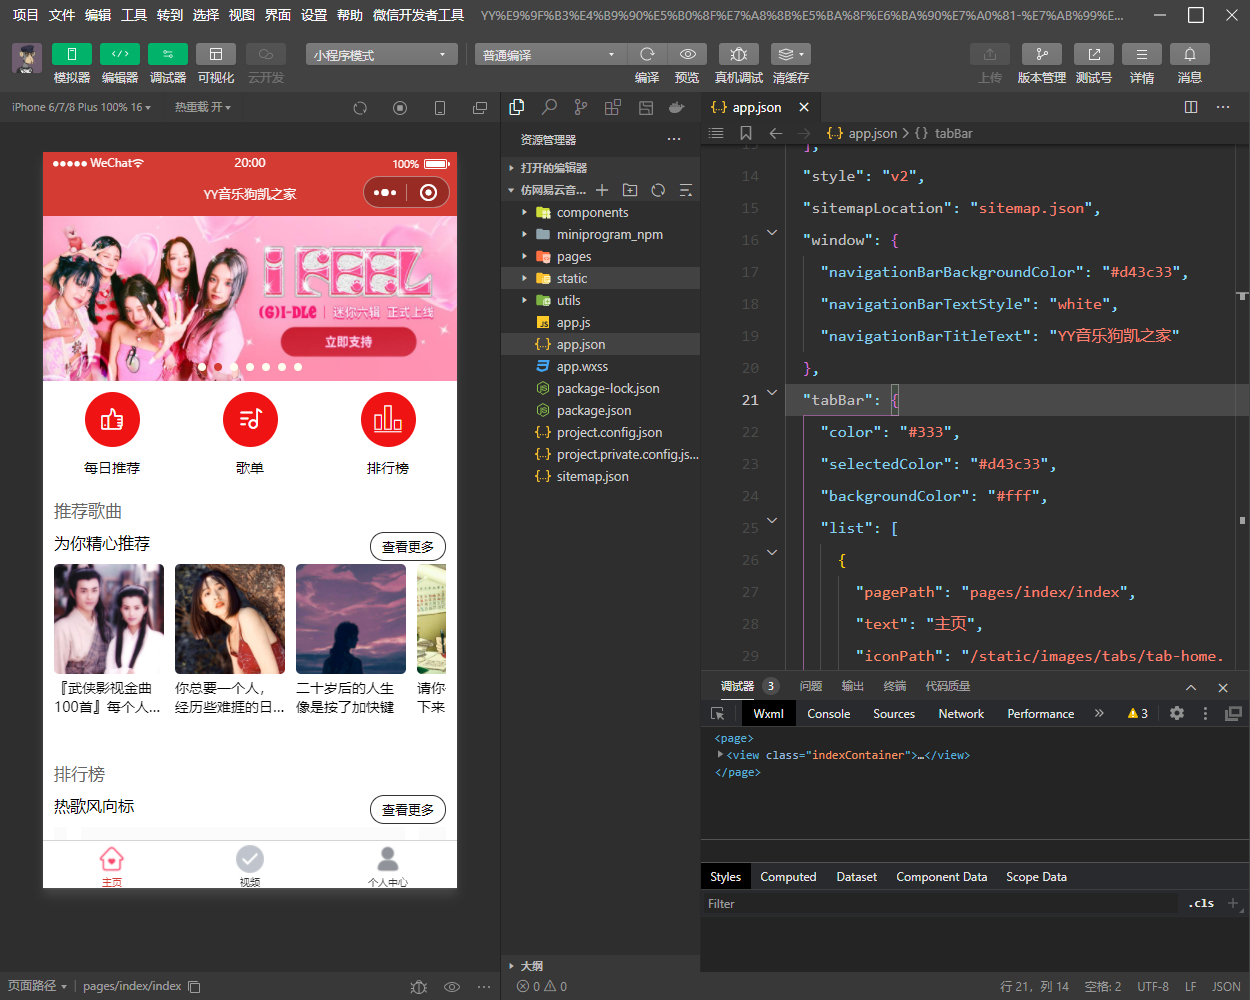Click the clear cache (清缓存) icon
Image resolution: width=1250 pixels, height=1000 pixels.
[x=791, y=54]
